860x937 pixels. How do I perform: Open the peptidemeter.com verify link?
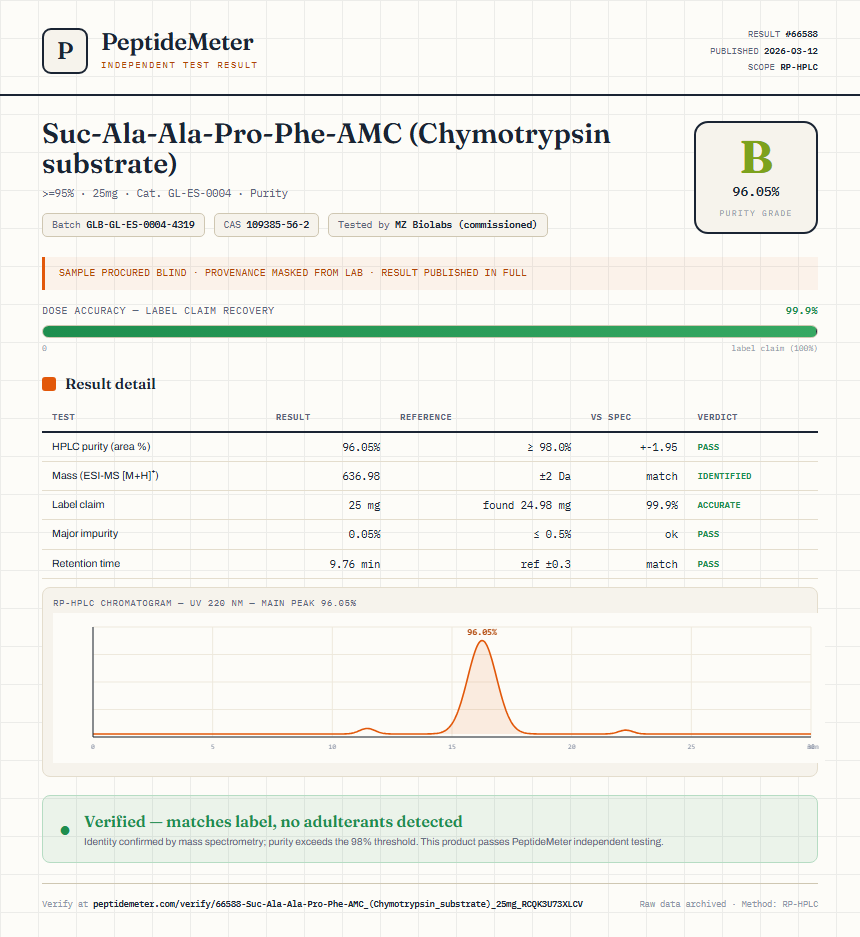coord(338,904)
